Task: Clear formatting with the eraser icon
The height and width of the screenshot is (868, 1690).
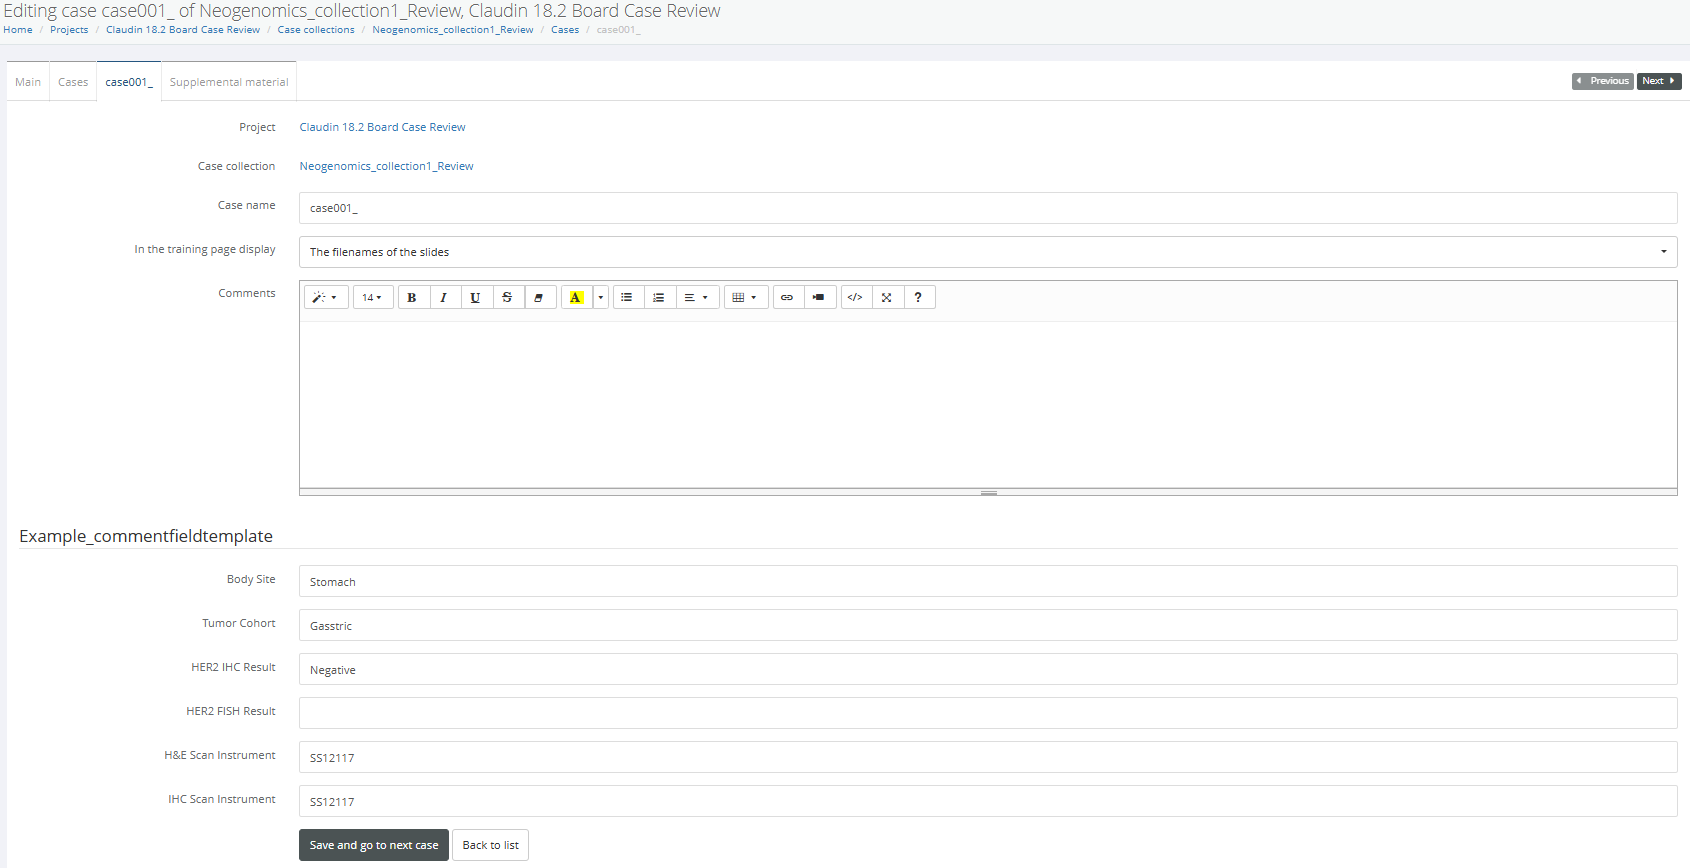Action: 539,297
